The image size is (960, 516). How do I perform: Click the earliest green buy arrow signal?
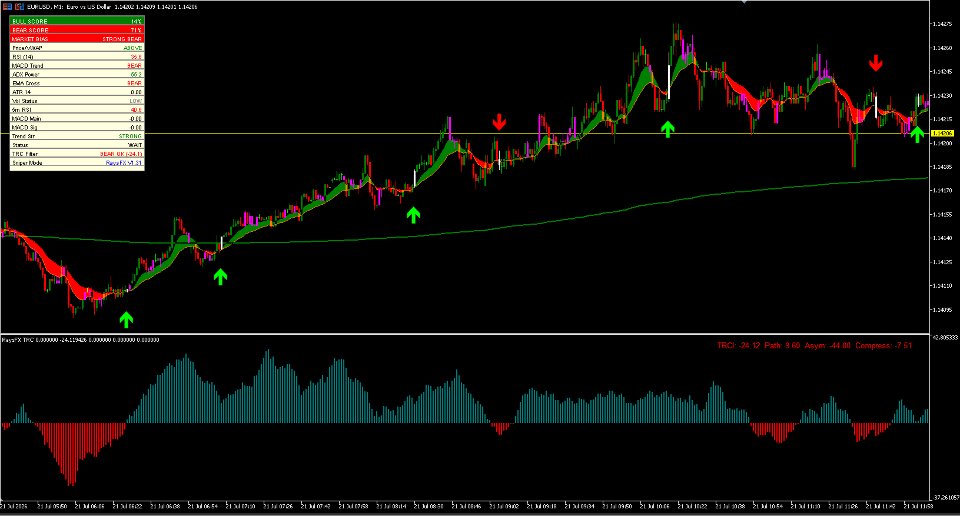(x=126, y=319)
